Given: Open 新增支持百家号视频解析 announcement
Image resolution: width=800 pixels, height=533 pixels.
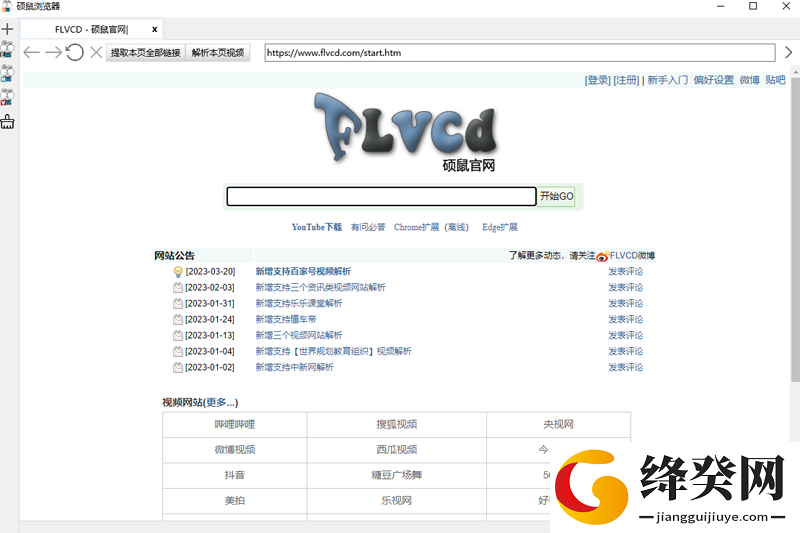Looking at the screenshot, I should tap(303, 271).
